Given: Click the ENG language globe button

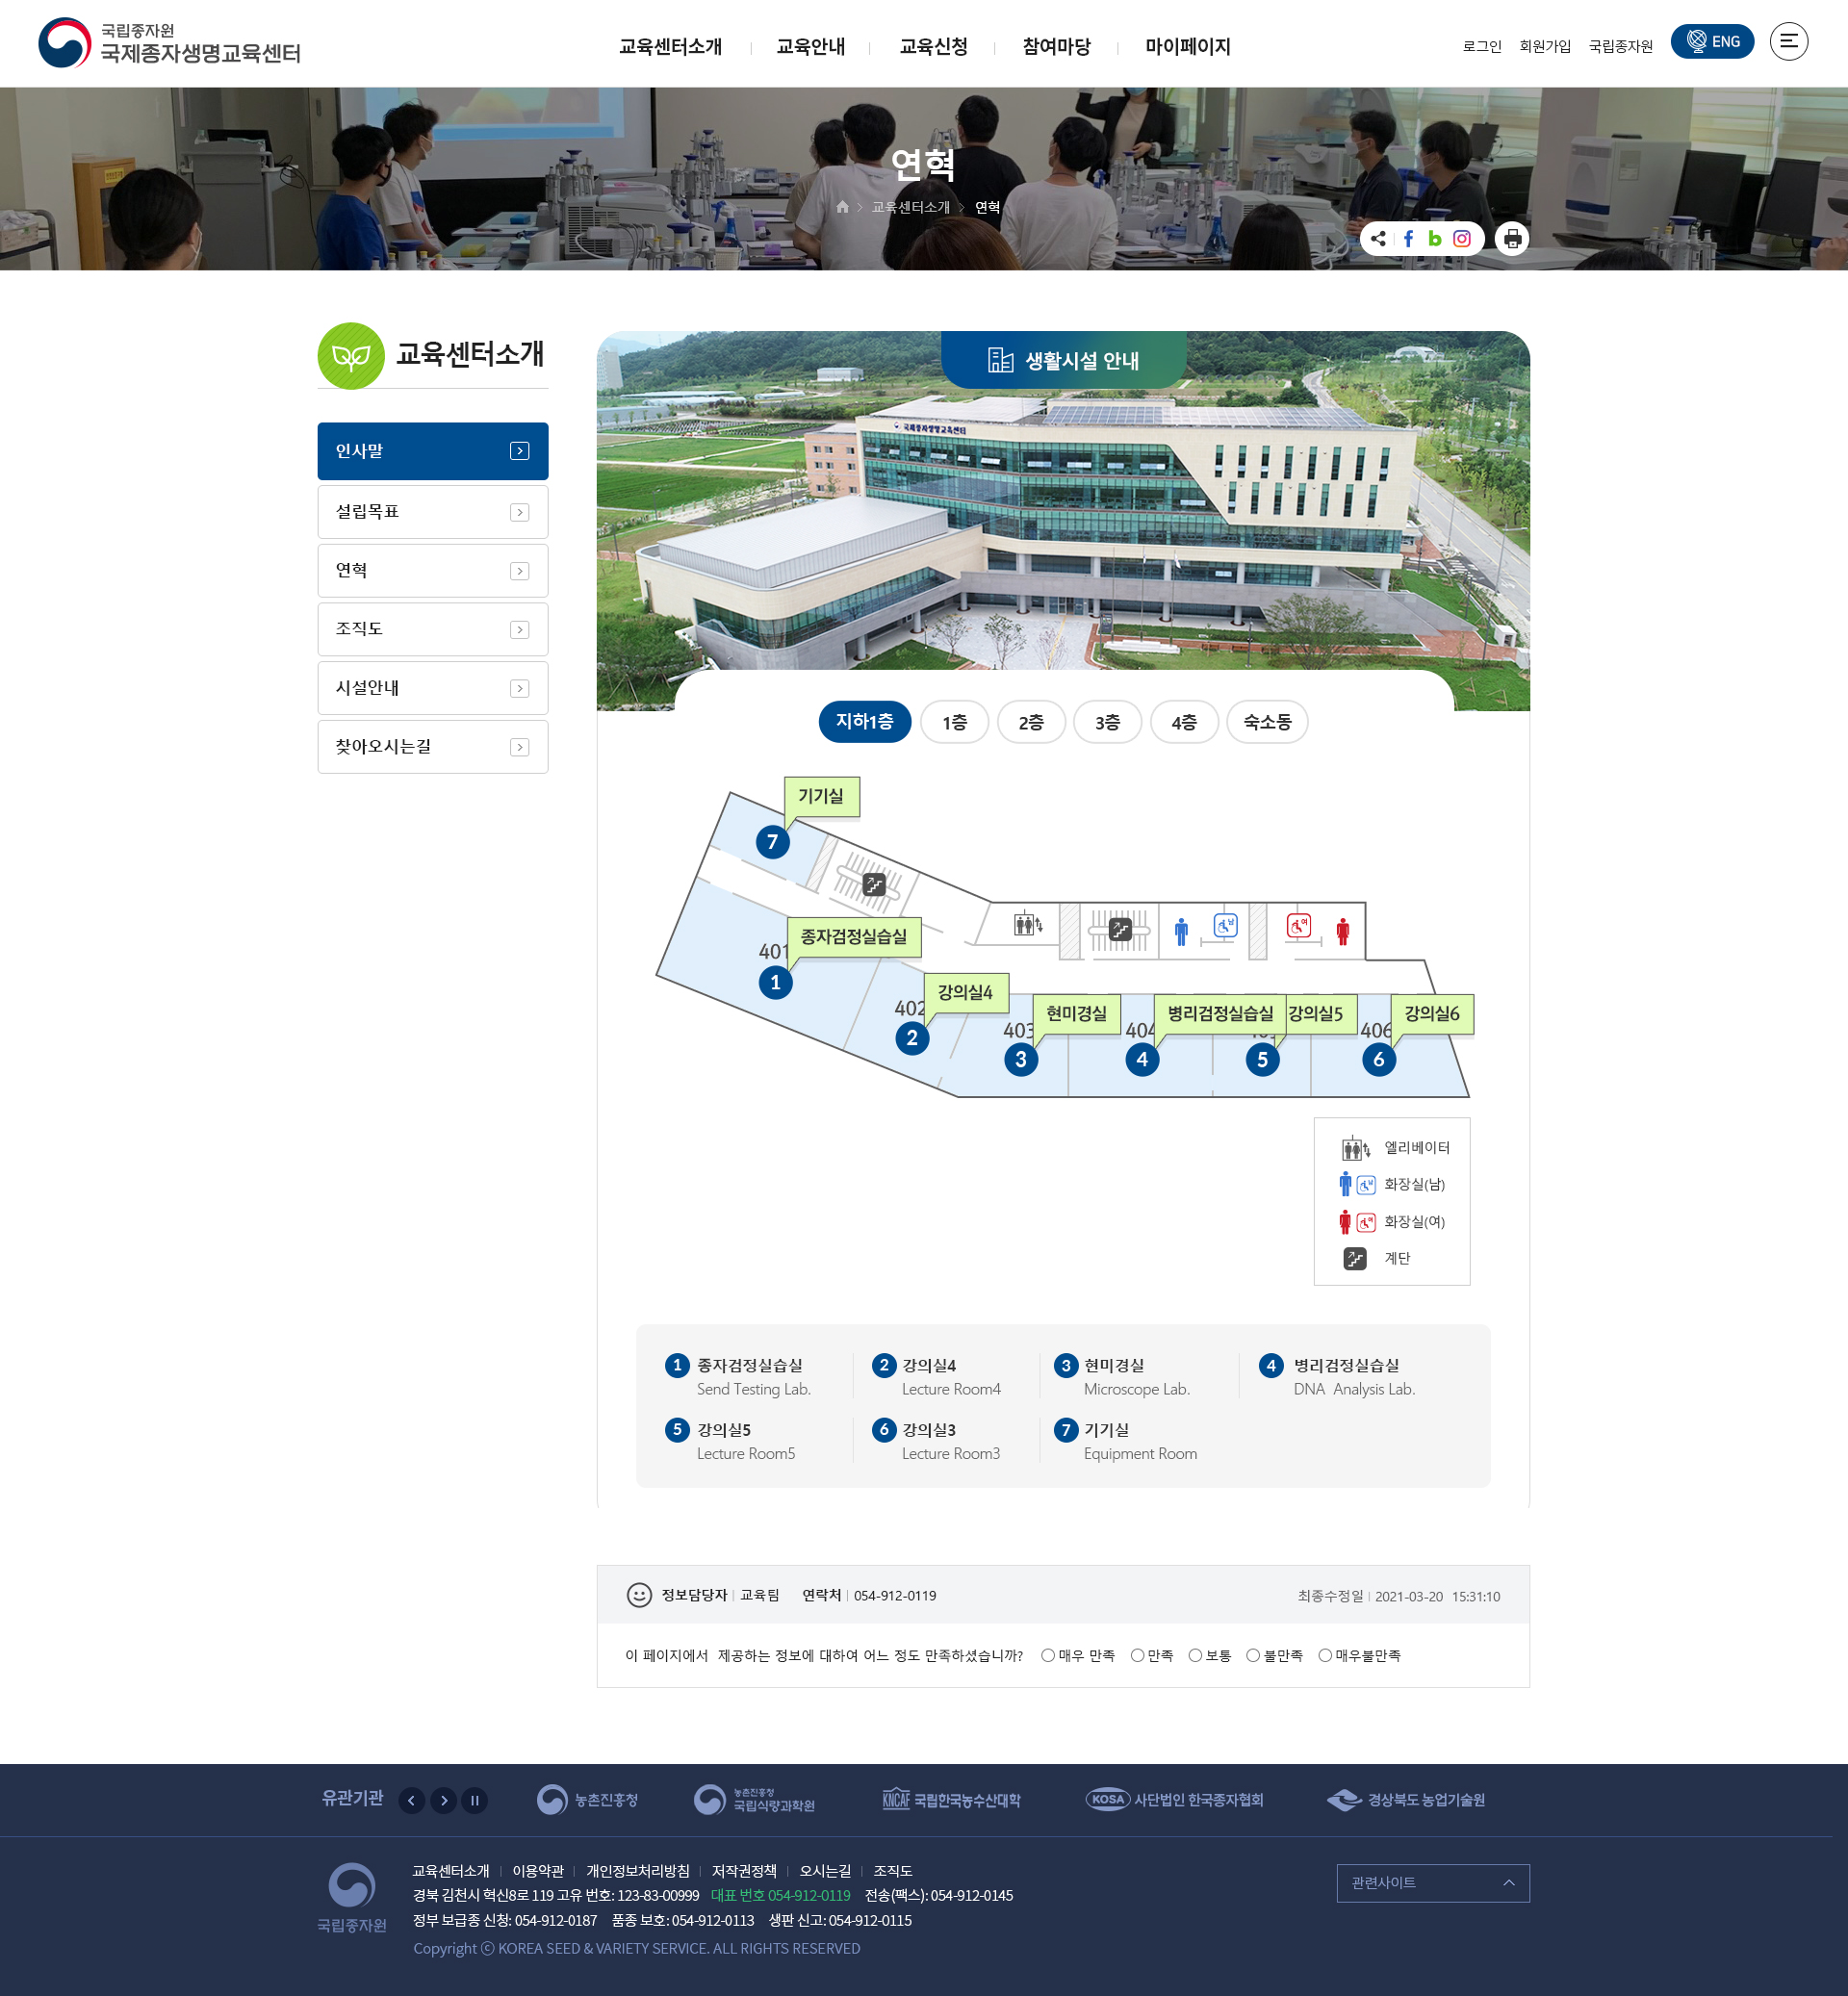Looking at the screenshot, I should [x=1712, y=41].
